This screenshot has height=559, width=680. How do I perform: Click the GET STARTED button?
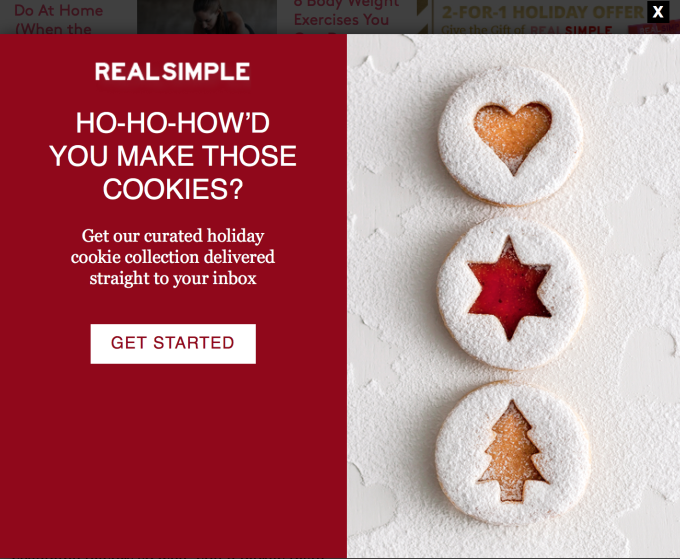[x=173, y=343]
